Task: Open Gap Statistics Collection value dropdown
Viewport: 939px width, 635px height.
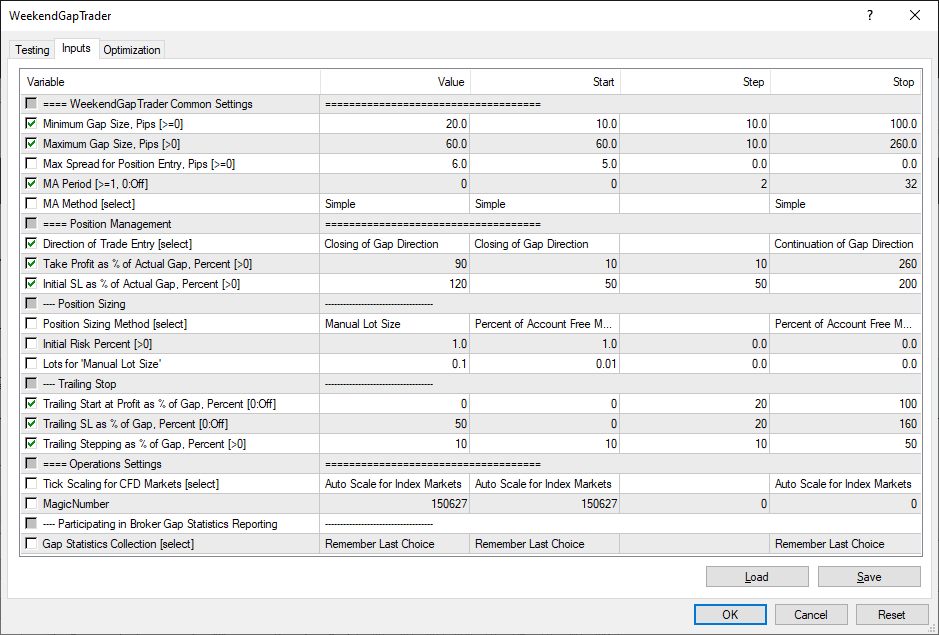Action: (395, 544)
